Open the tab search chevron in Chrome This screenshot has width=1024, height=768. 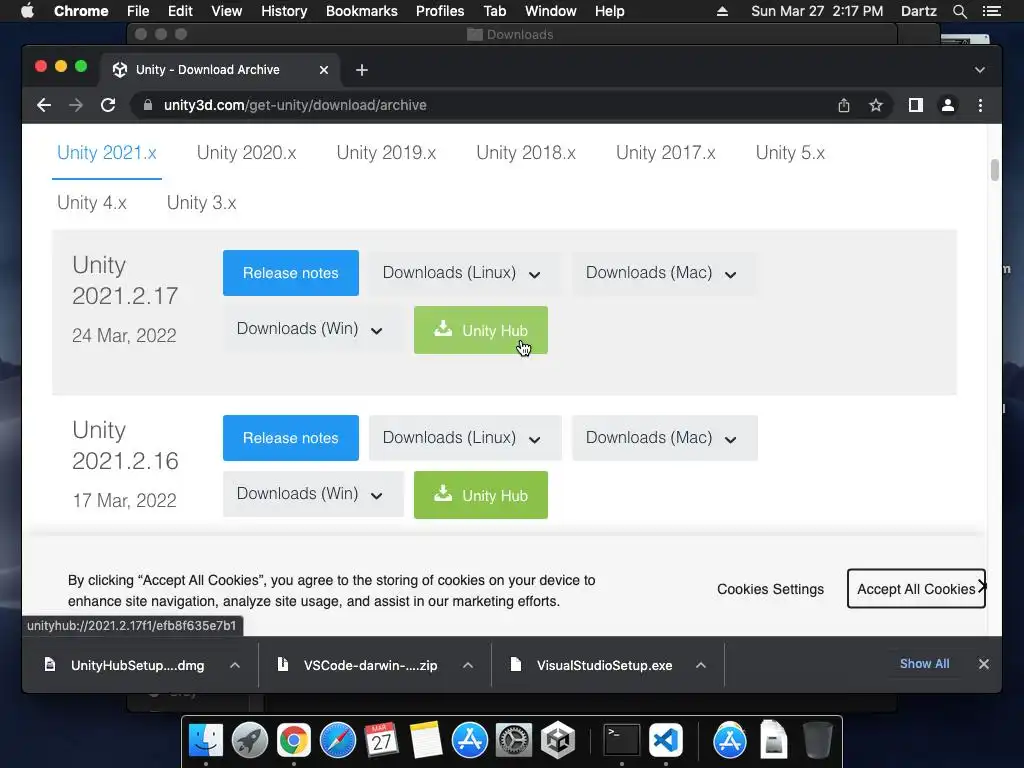click(x=980, y=70)
